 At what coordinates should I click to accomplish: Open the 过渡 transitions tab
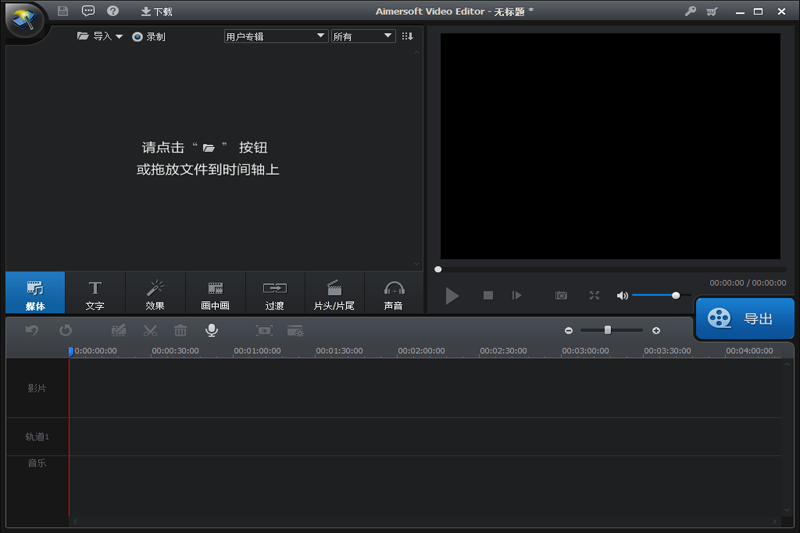[x=275, y=294]
